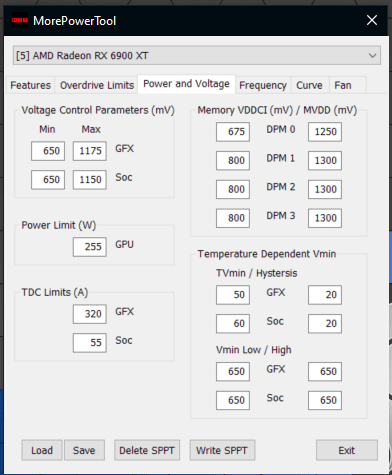
Task: Click the MorePowerTool title bar icon
Action: pos(20,21)
